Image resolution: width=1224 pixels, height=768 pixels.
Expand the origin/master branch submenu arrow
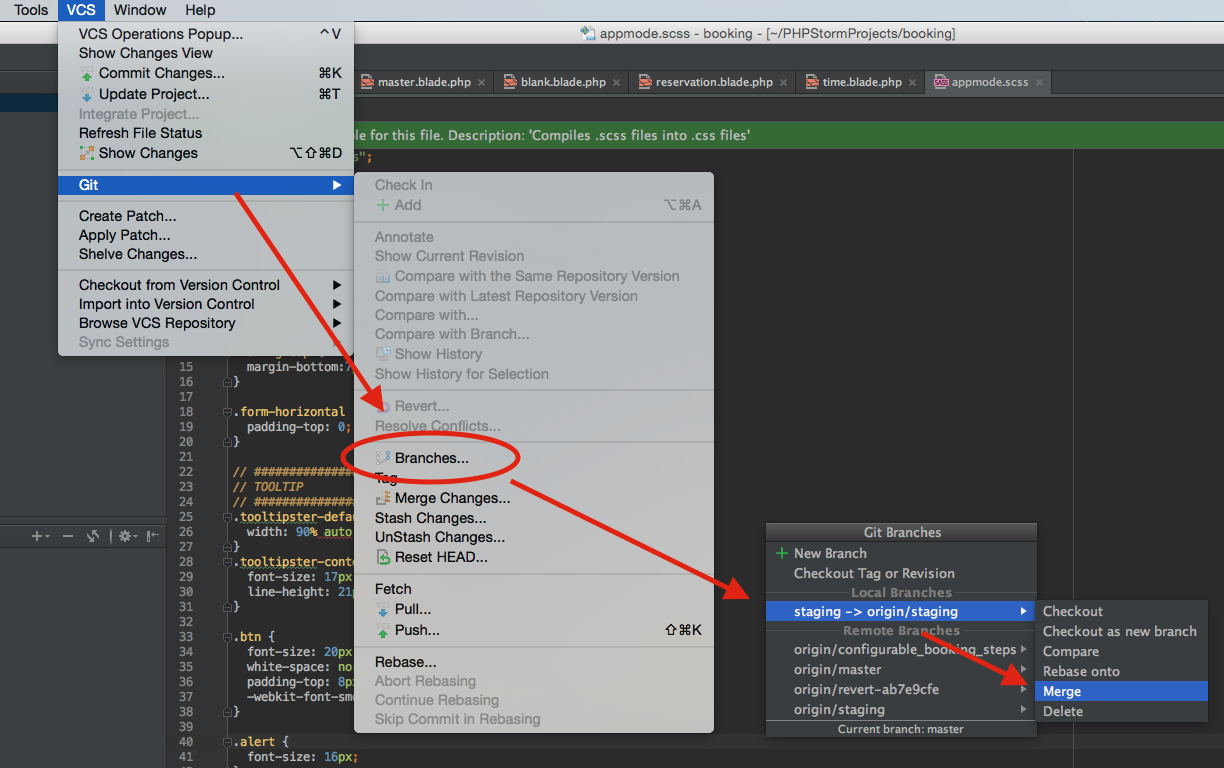pos(1023,670)
